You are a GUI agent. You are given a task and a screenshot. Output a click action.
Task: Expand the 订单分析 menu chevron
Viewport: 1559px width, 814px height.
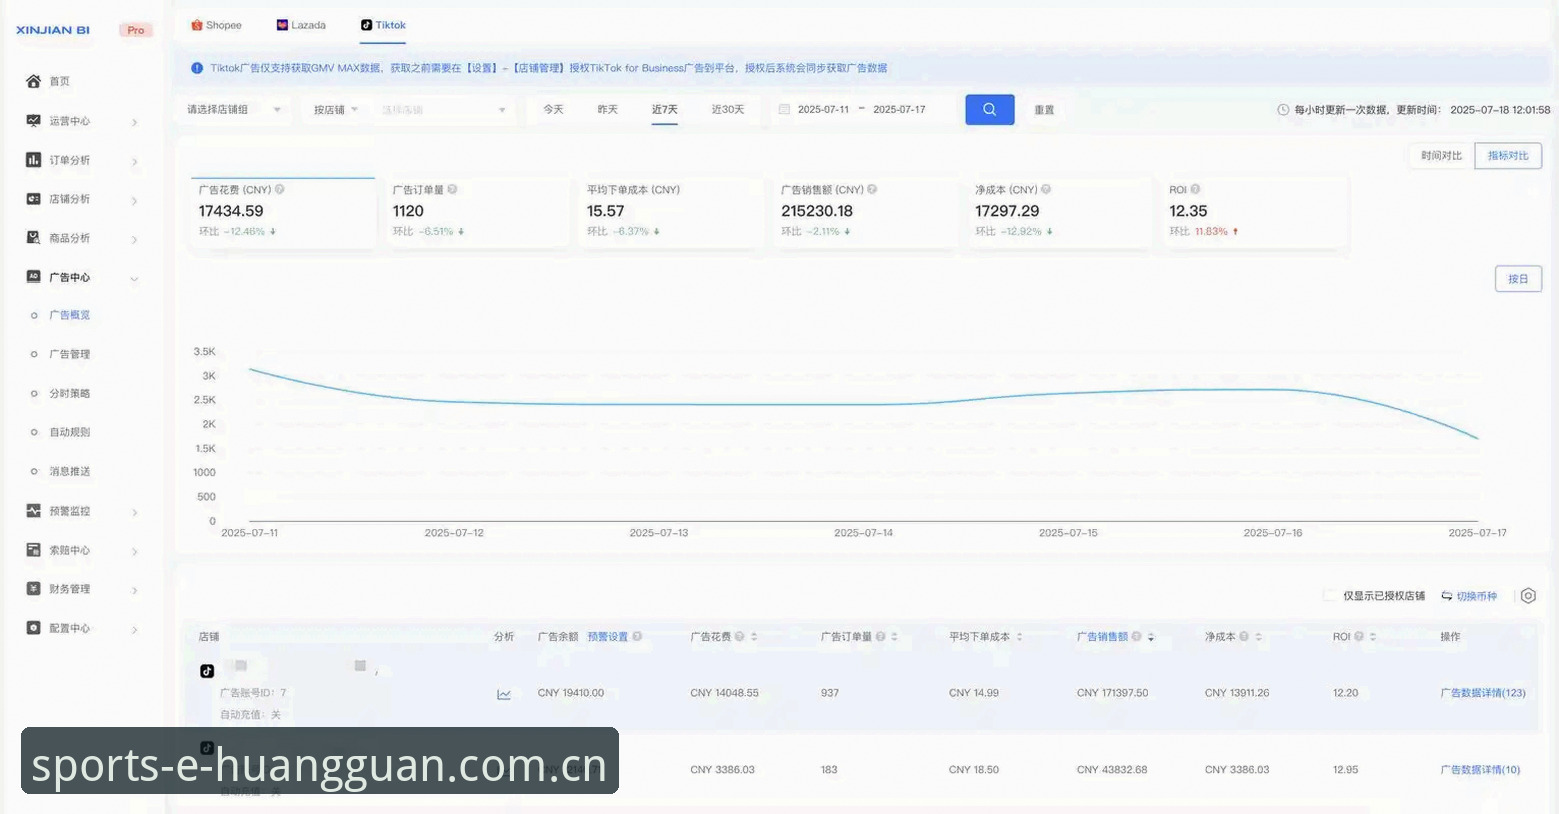(134, 161)
